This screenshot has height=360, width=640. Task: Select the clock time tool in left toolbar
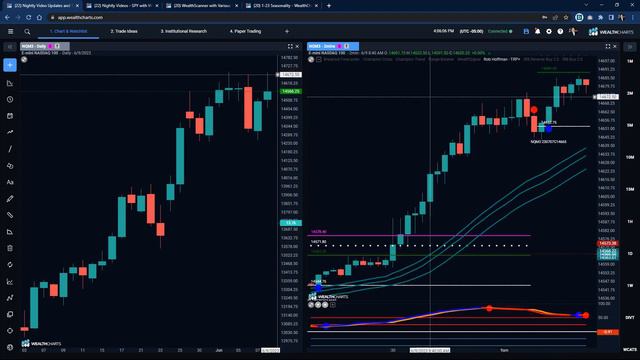(x=10, y=99)
